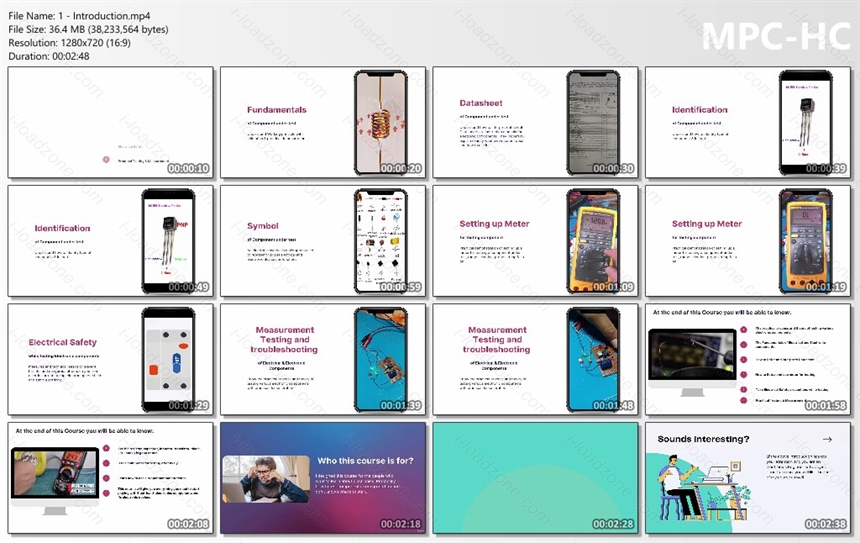Open the Electrical Safety thumbnail at 00:01:29
The width and height of the screenshot is (860, 543).
pyautogui.click(x=110, y=359)
